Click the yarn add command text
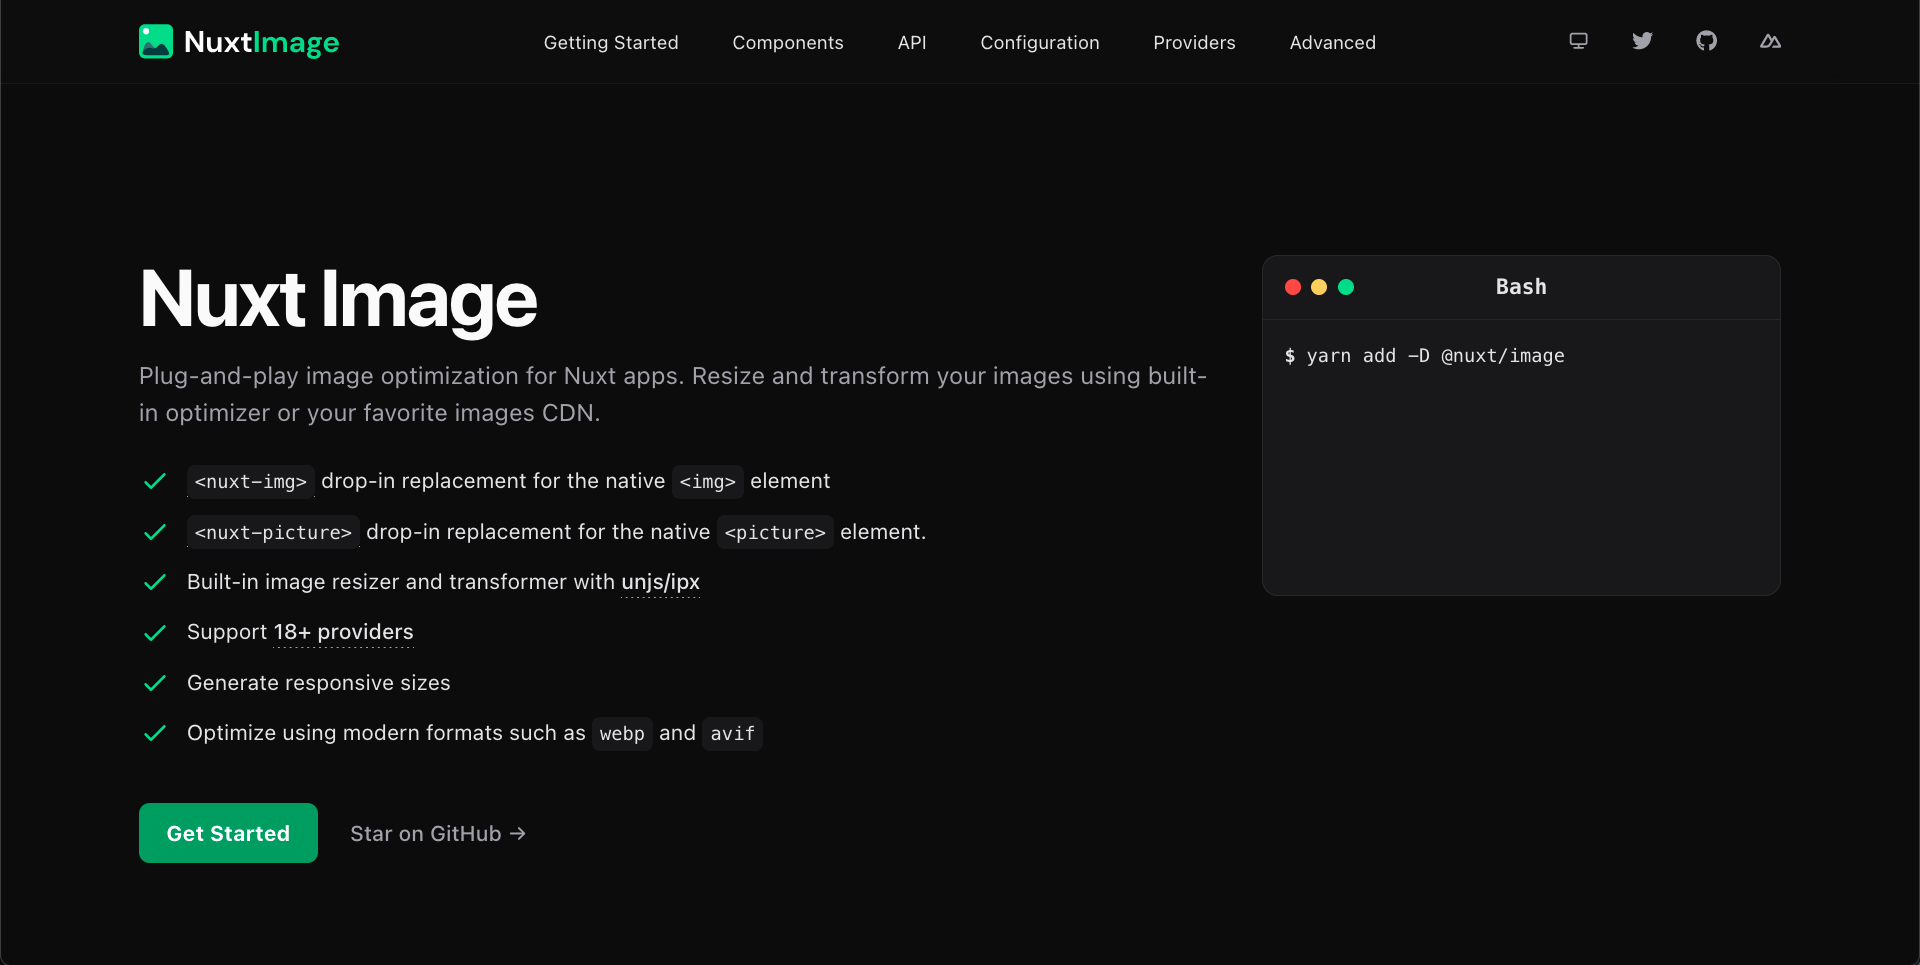The height and width of the screenshot is (965, 1920). [x=1425, y=356]
